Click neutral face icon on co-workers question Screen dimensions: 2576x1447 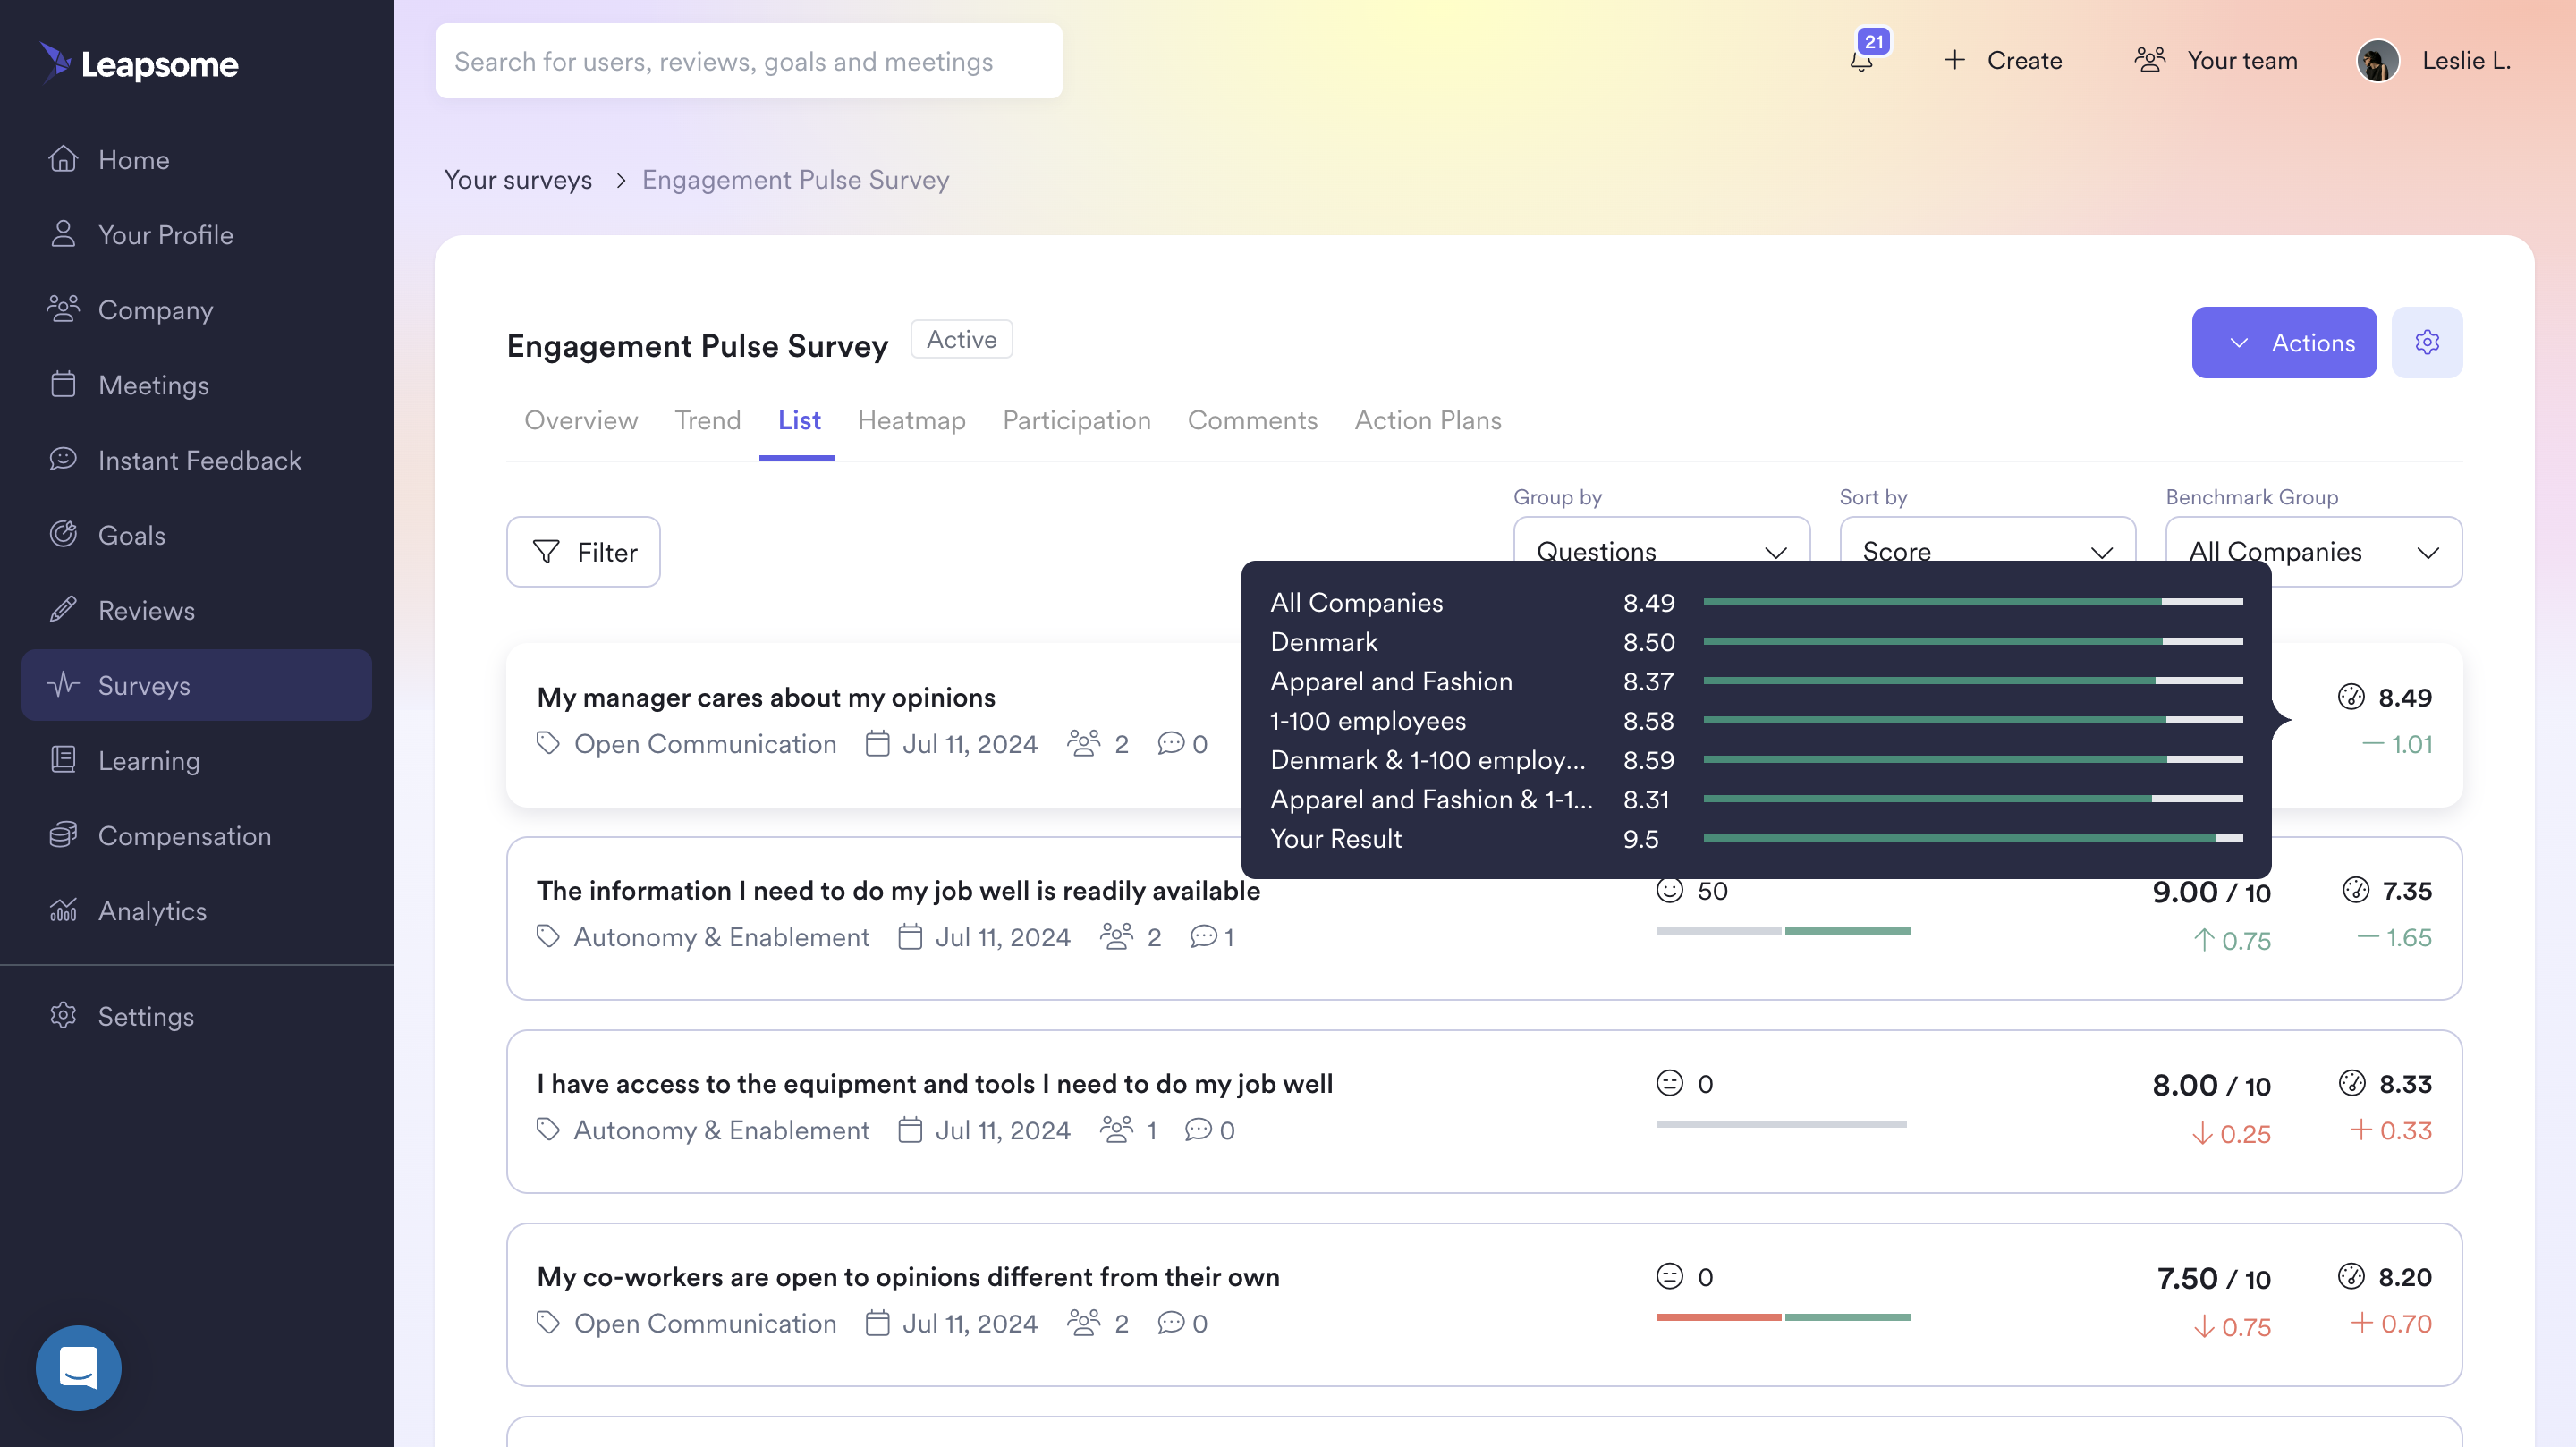point(1669,1276)
